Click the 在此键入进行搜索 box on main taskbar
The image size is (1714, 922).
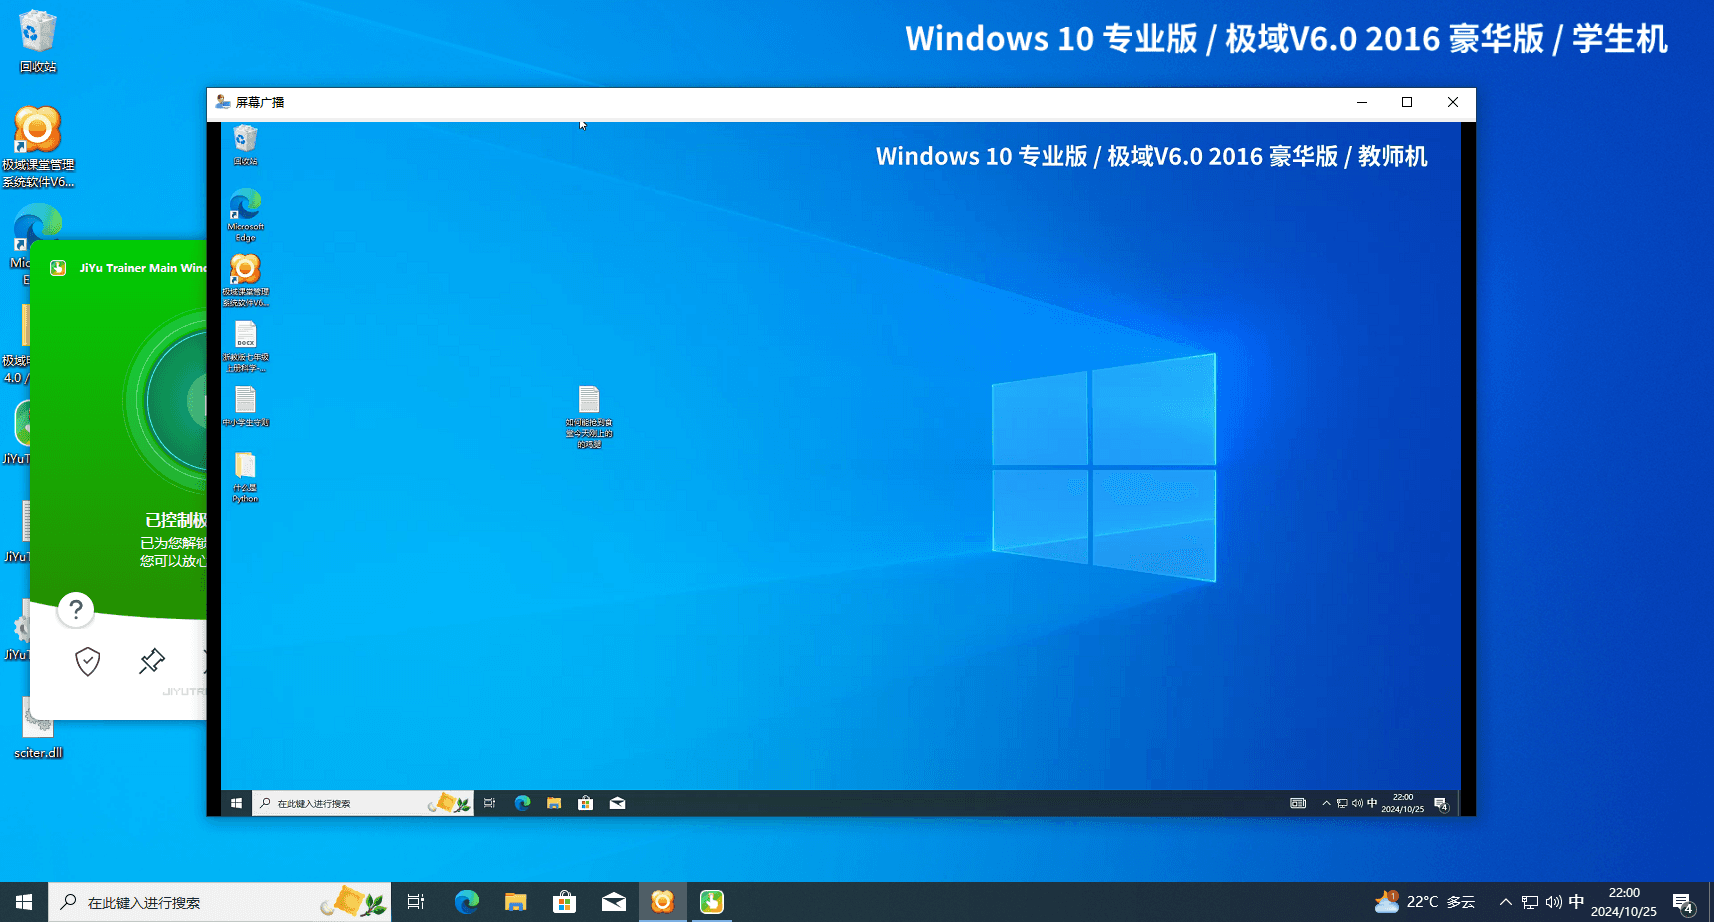click(x=219, y=902)
